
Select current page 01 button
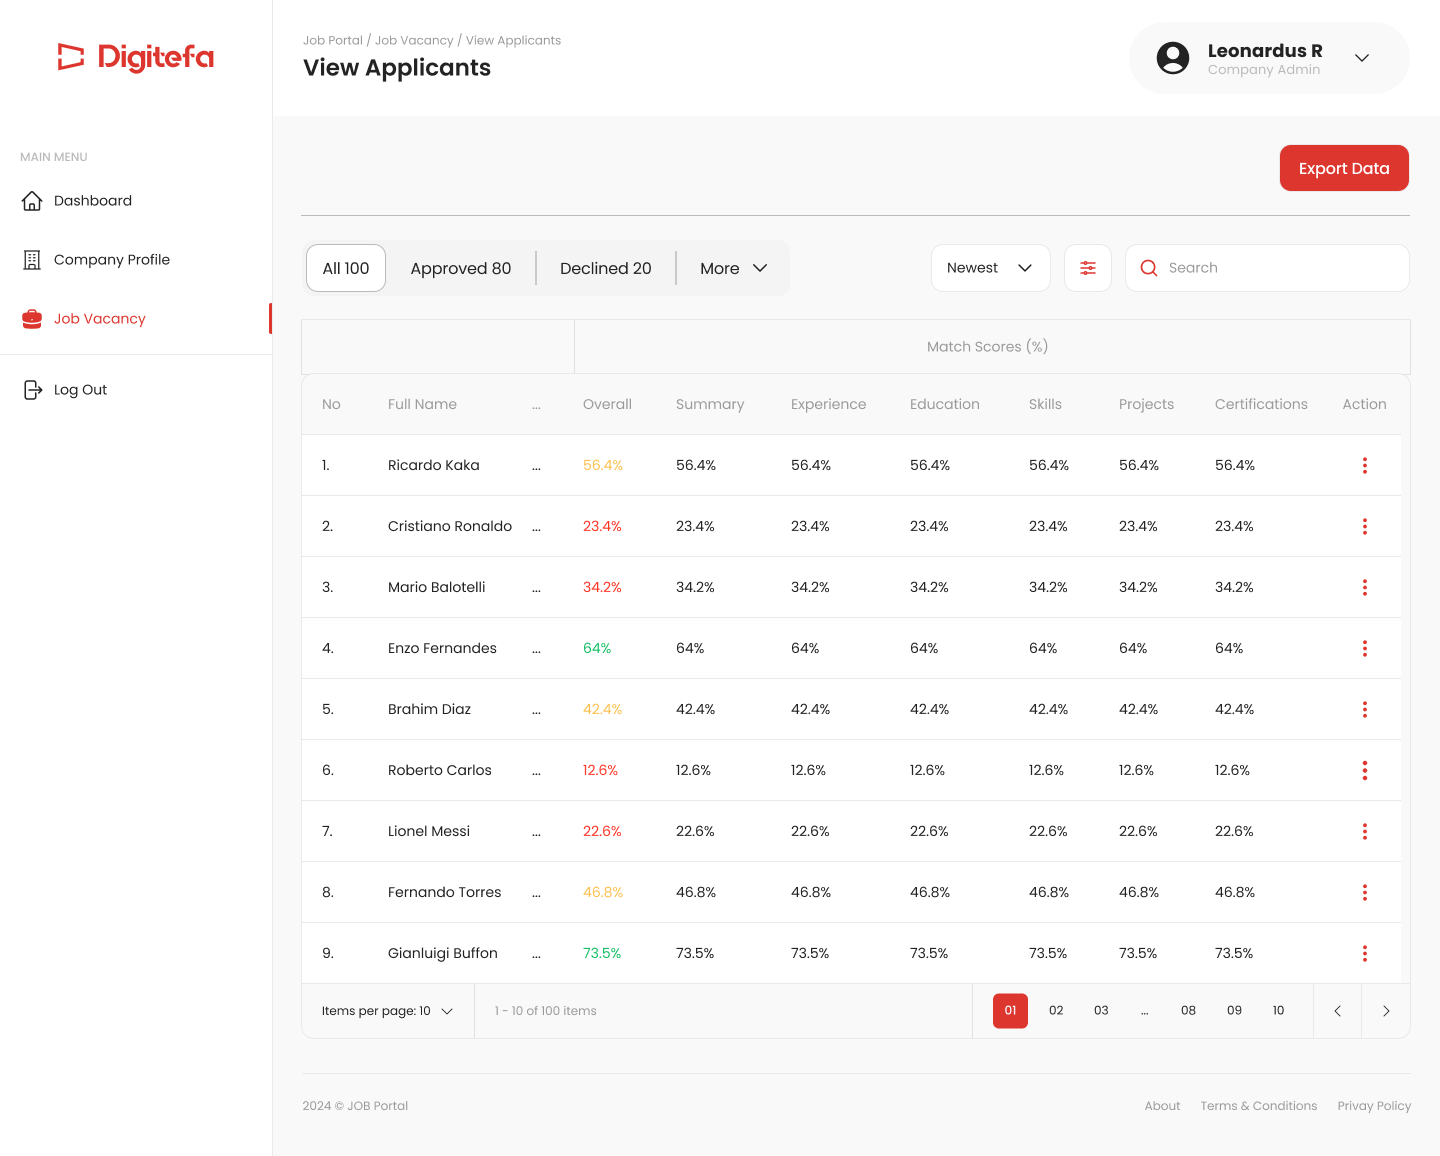[1010, 1011]
